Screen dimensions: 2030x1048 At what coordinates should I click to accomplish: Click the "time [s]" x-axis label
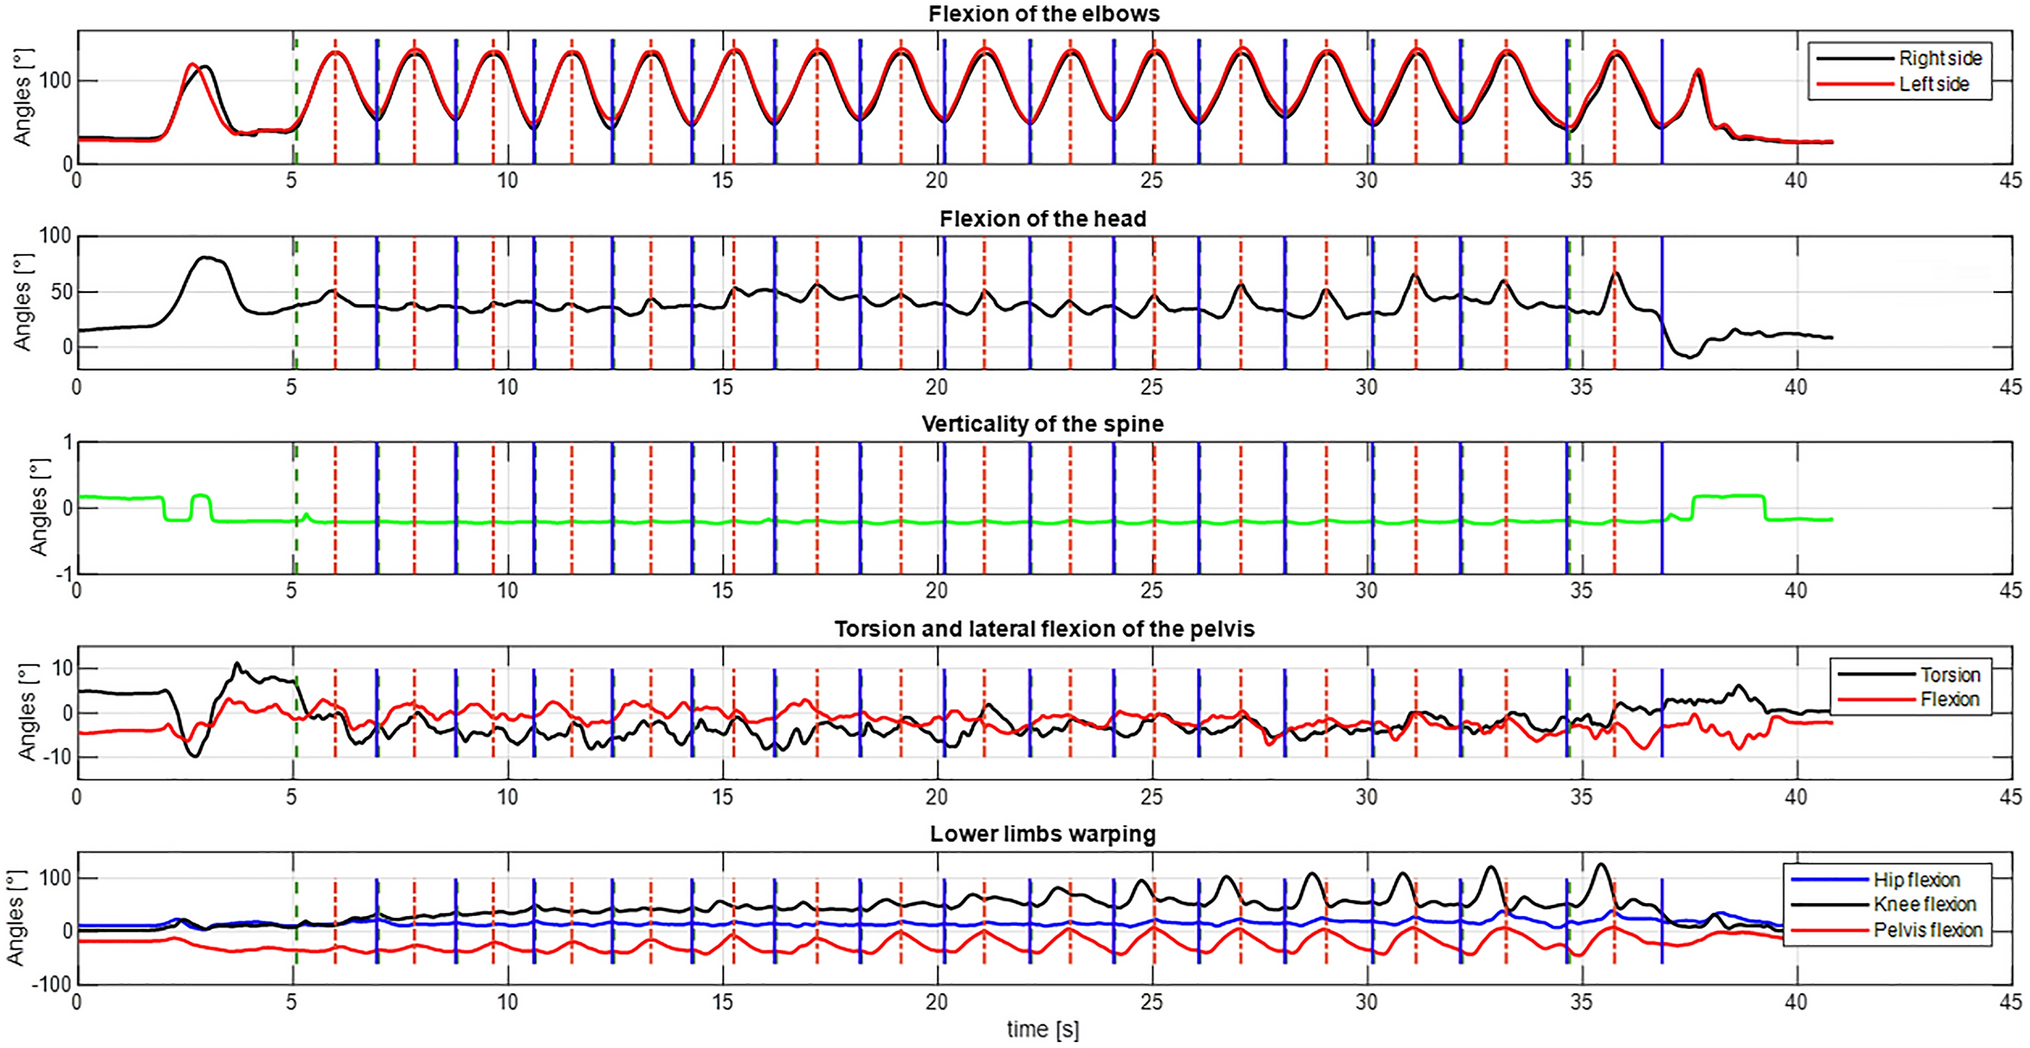[x=1043, y=1030]
